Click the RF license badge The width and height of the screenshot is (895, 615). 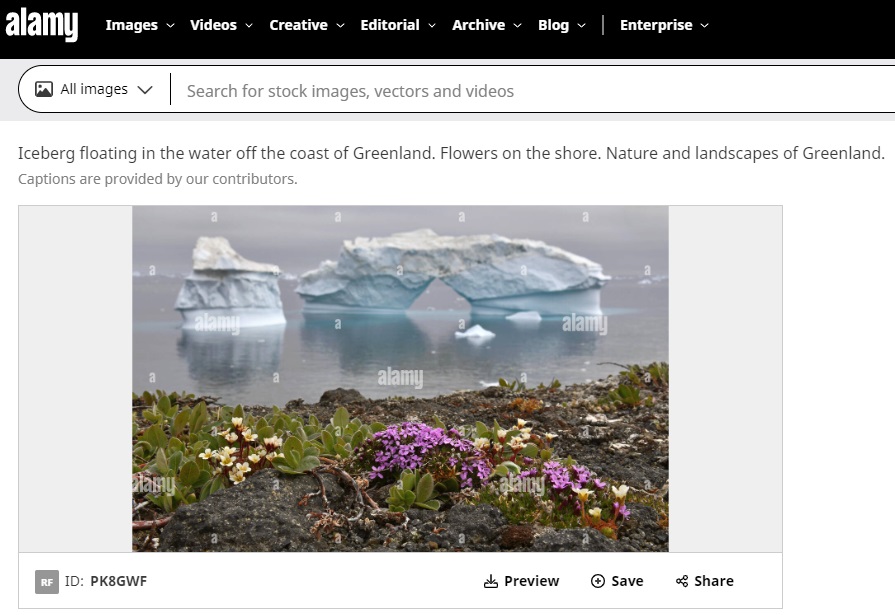tap(47, 582)
